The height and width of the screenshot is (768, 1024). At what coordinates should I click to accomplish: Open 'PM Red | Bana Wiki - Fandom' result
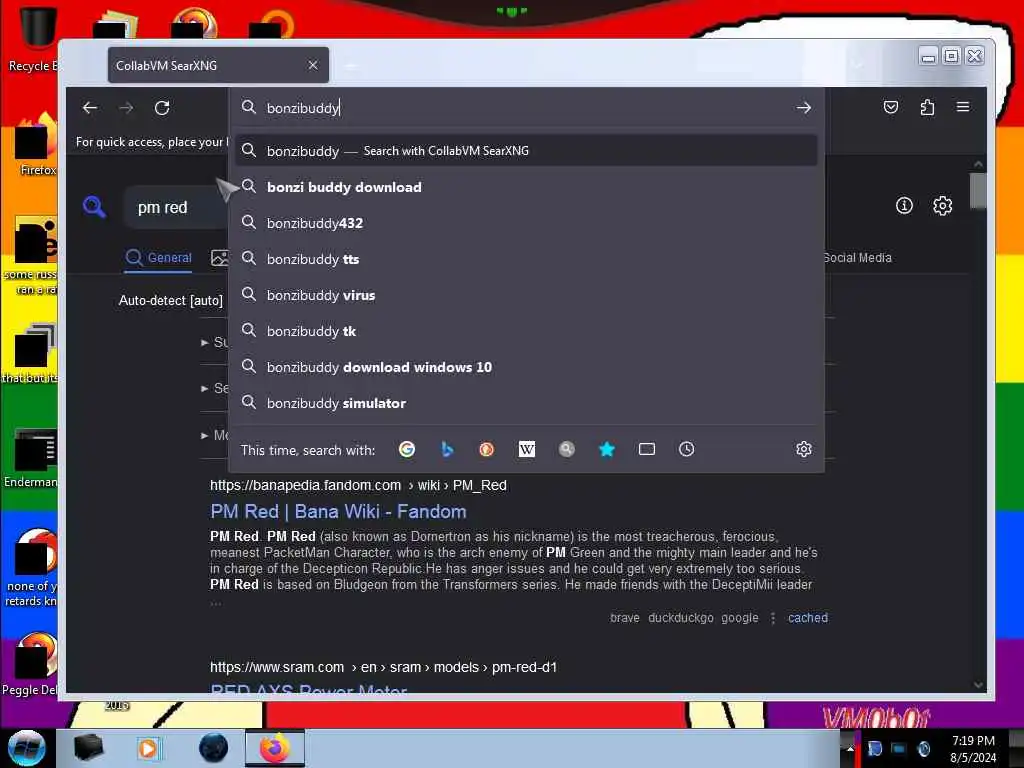[x=338, y=511]
